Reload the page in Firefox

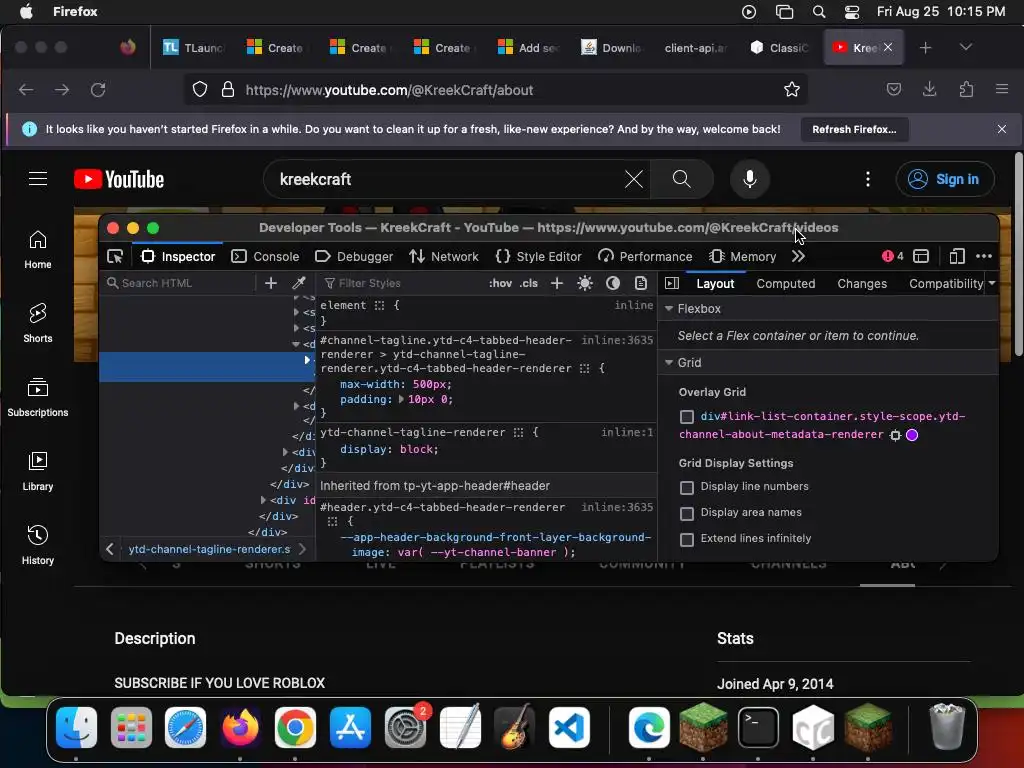98,90
